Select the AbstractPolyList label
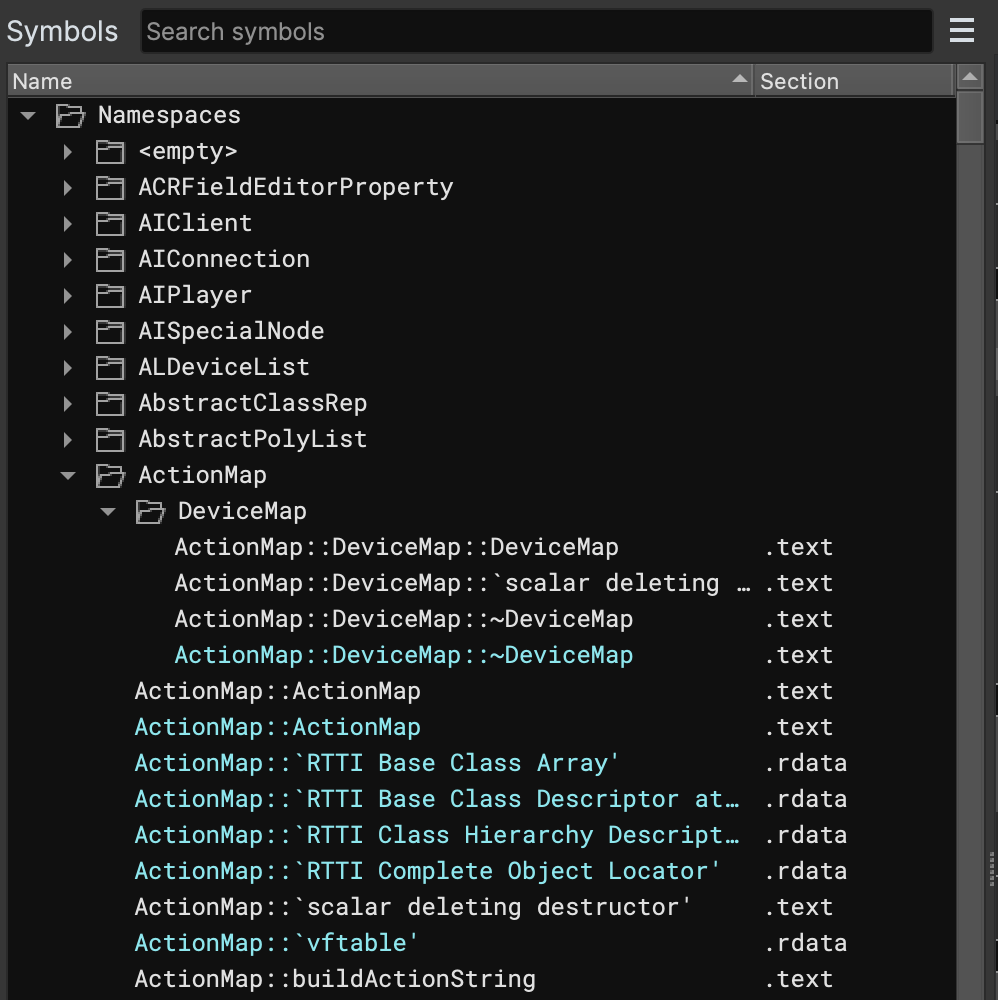This screenshot has height=1000, width=998. pyautogui.click(x=253, y=439)
